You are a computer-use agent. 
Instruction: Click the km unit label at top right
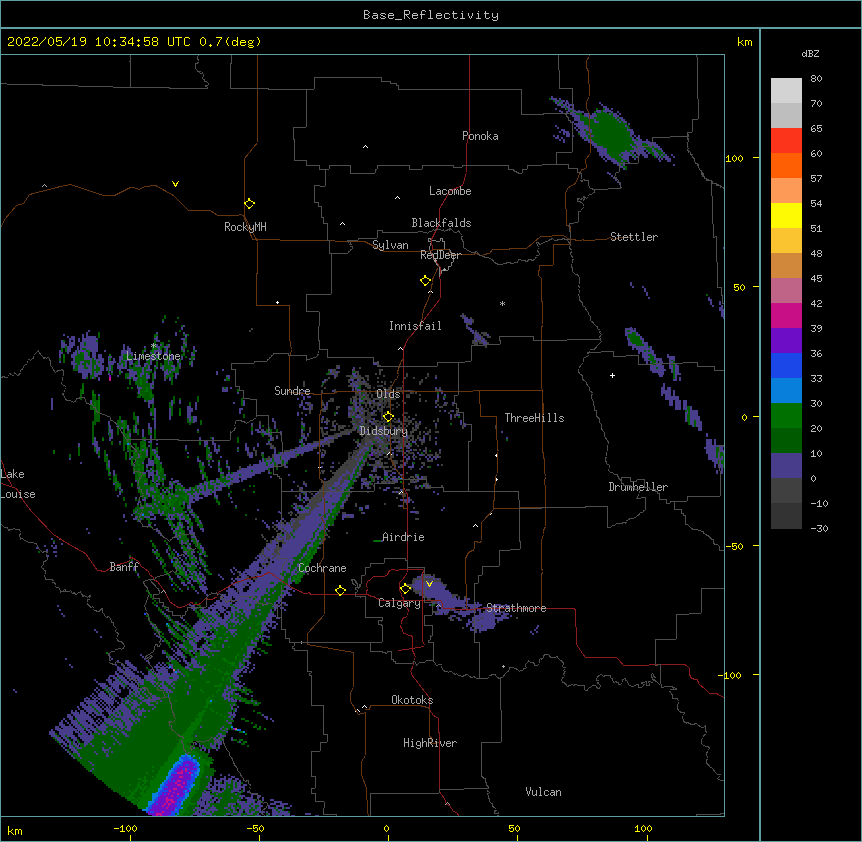[744, 42]
